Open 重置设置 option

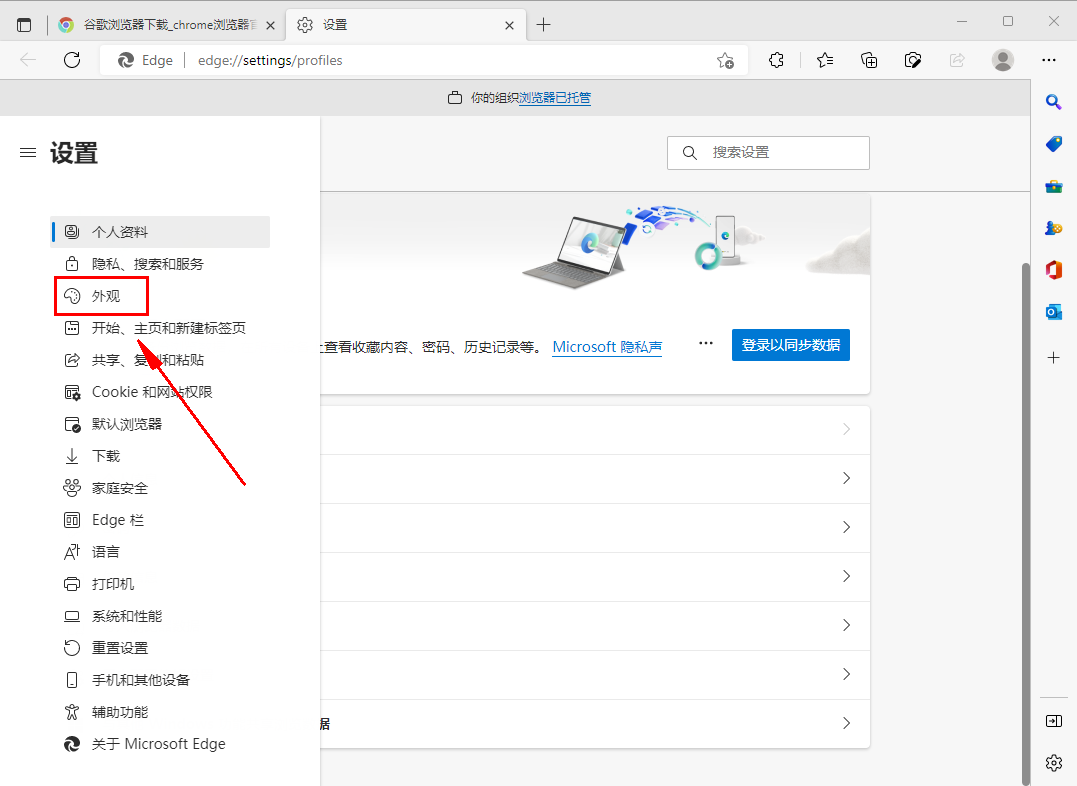click(161, 648)
